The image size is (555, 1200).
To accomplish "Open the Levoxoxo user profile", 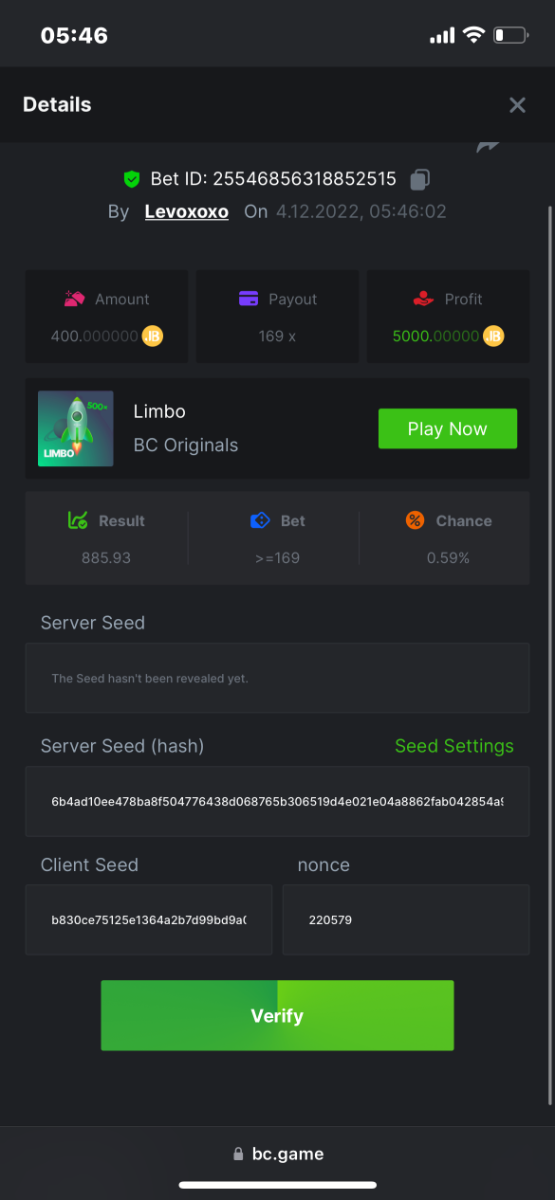I will click(x=187, y=212).
